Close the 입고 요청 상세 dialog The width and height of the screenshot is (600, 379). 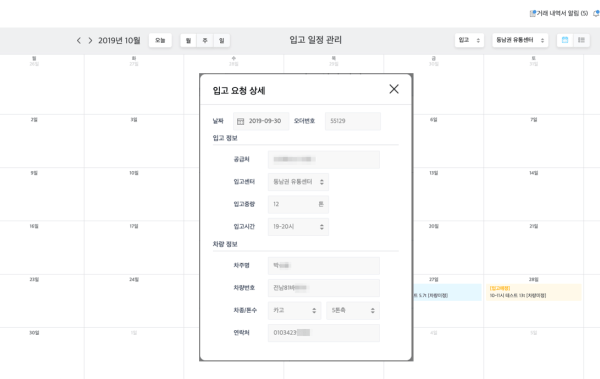coord(394,89)
